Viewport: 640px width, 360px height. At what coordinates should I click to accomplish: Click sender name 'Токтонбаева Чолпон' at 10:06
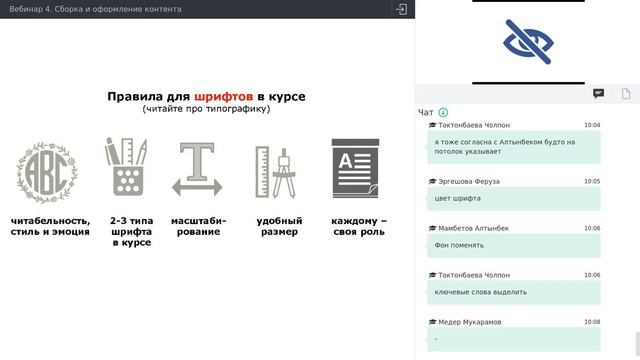pyautogui.click(x=474, y=275)
